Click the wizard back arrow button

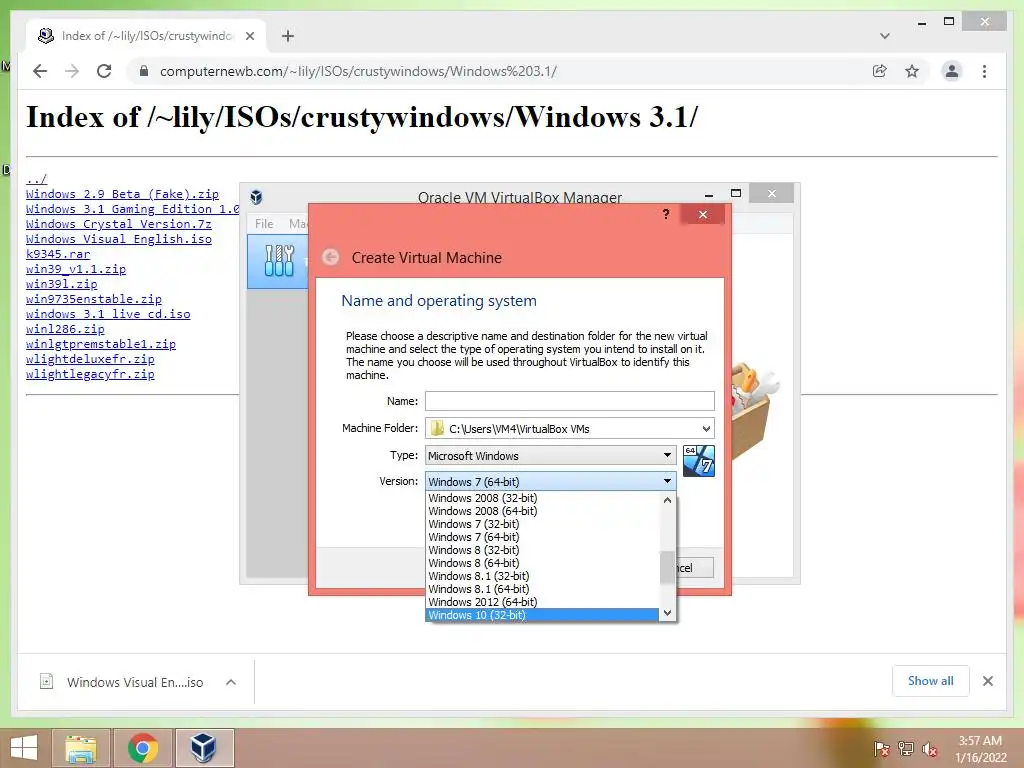330,257
